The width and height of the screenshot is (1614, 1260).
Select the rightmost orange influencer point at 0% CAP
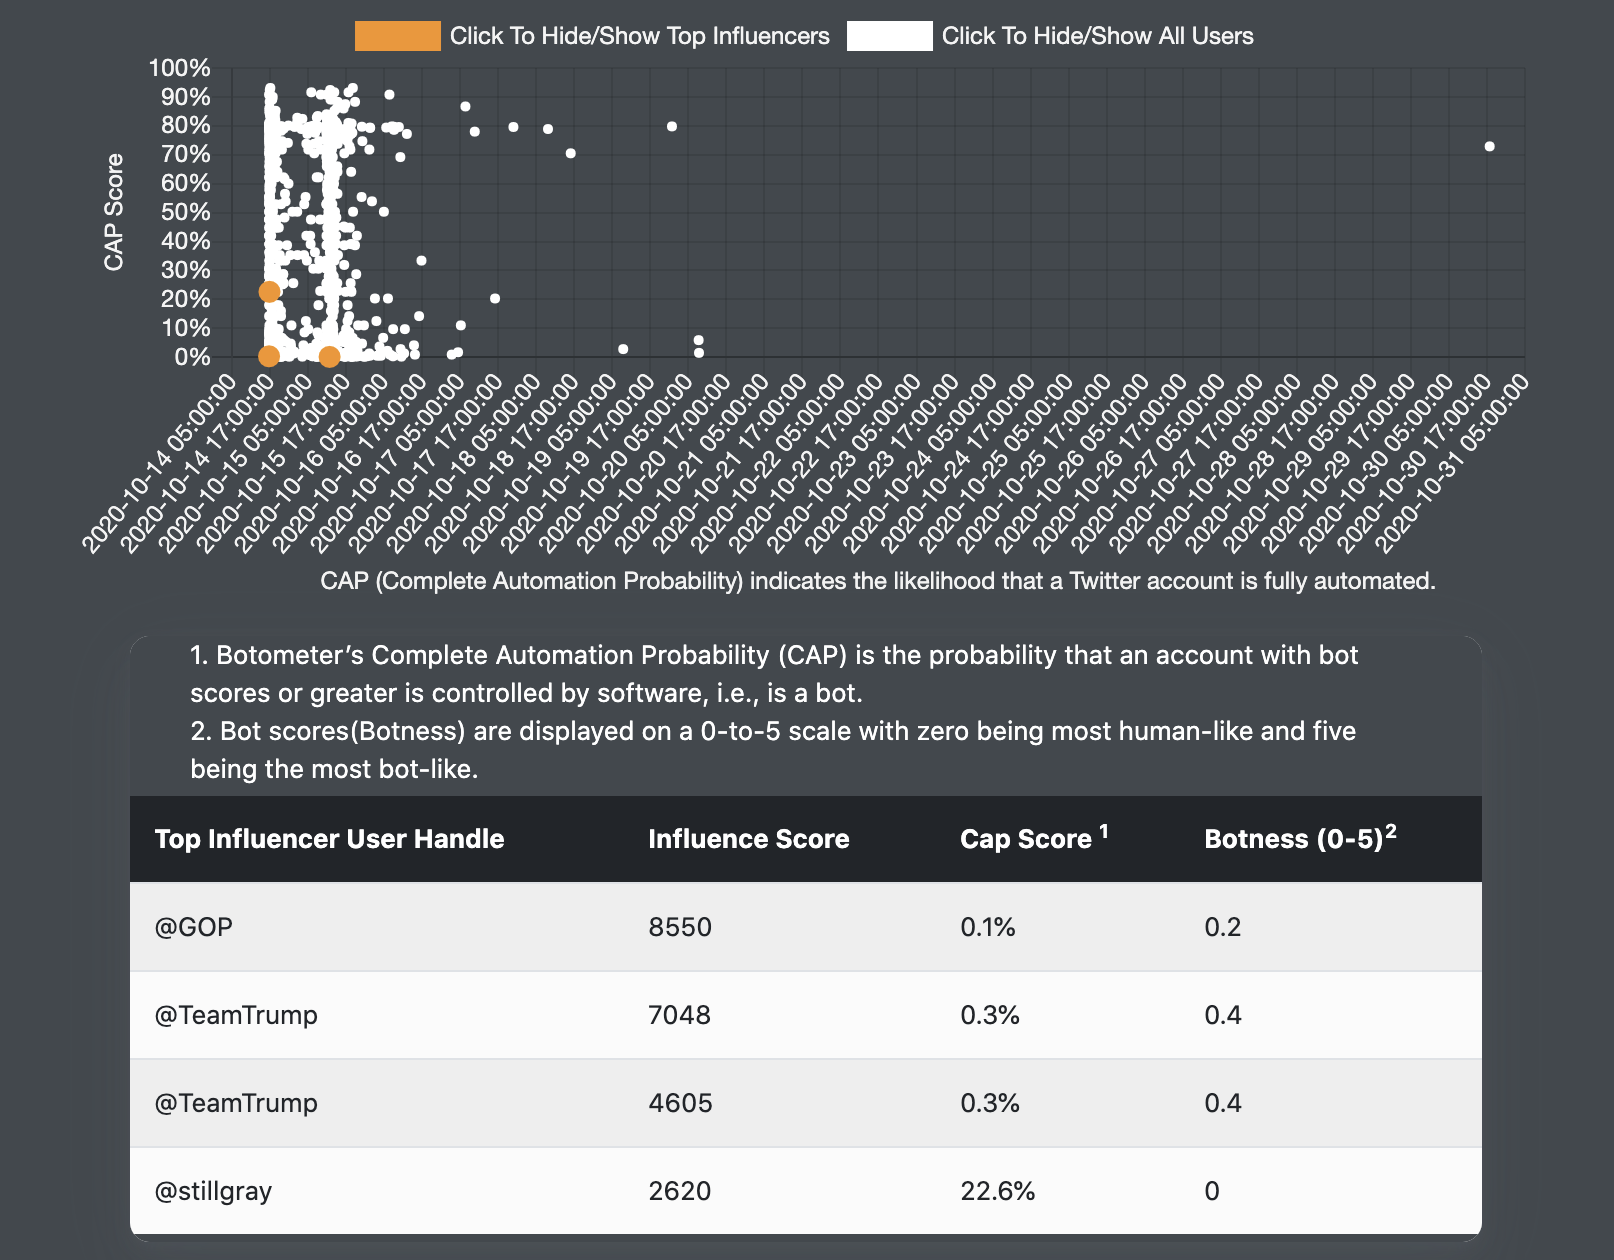coord(329,356)
